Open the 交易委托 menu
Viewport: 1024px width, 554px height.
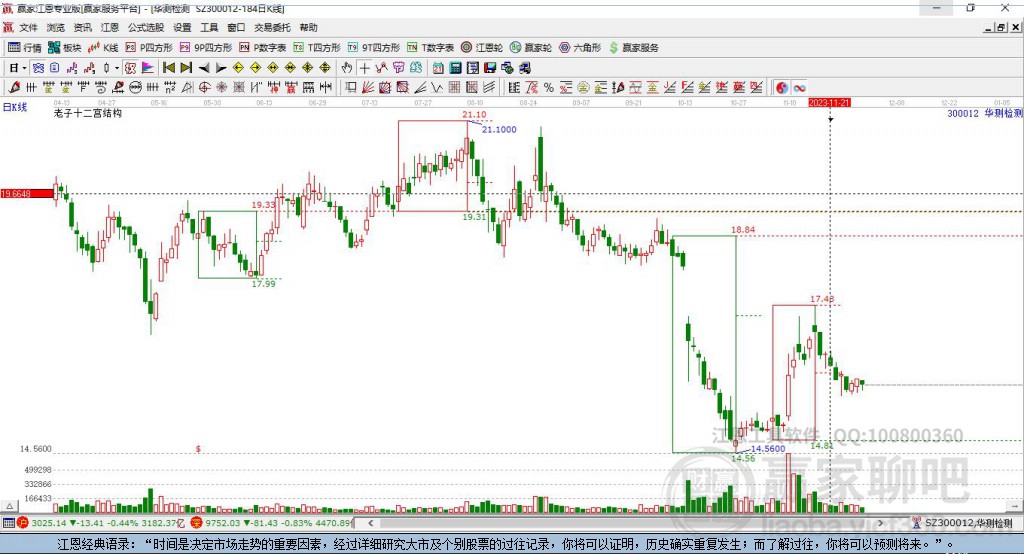[272, 27]
